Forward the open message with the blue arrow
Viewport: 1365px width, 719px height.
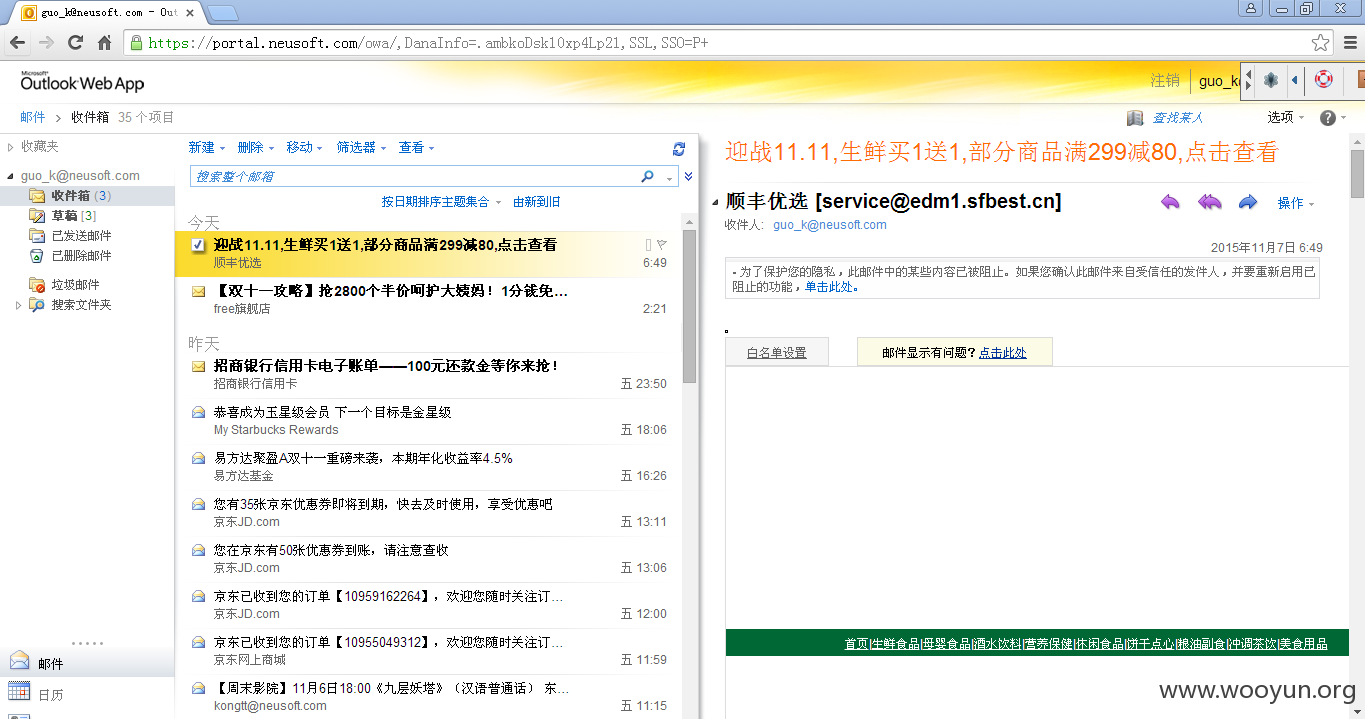click(1247, 202)
